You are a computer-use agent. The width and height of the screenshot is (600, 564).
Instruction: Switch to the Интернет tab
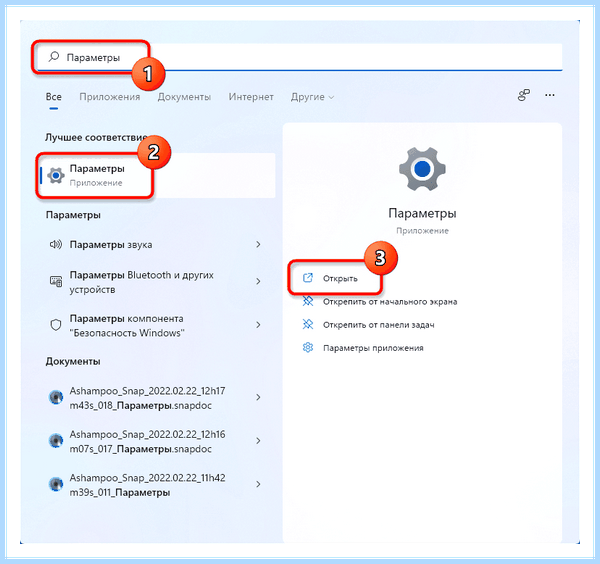tap(251, 97)
